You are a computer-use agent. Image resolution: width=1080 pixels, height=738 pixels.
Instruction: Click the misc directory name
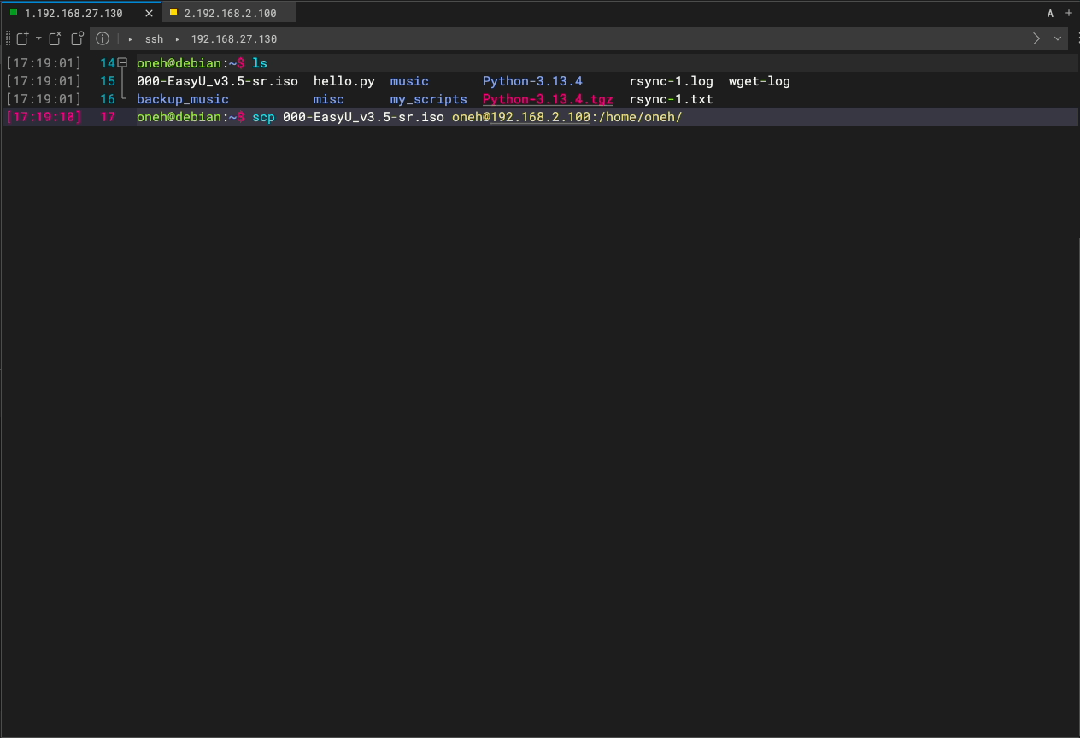tap(329, 99)
